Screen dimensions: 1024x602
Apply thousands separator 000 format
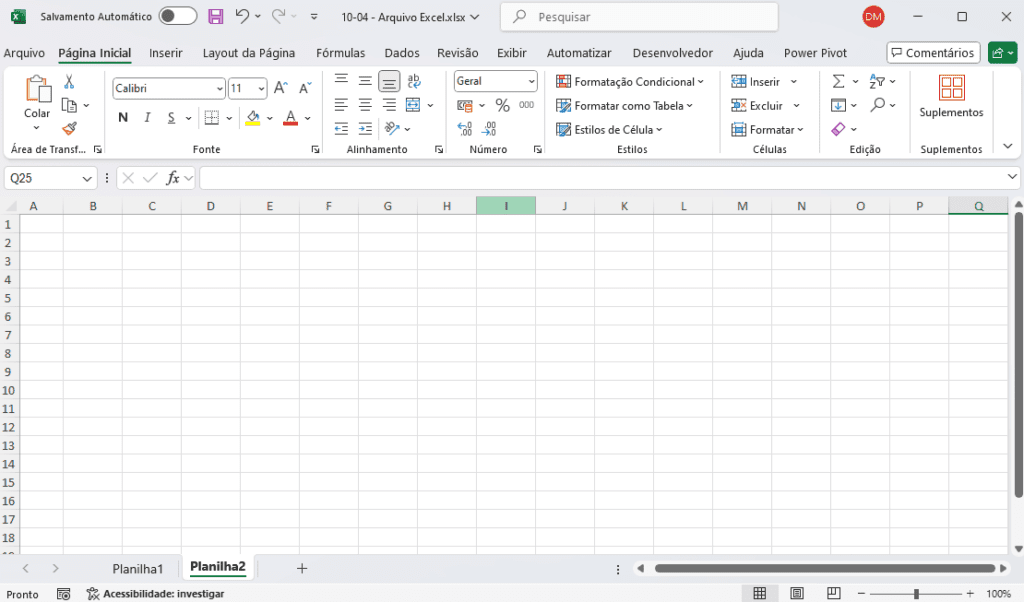tap(526, 105)
